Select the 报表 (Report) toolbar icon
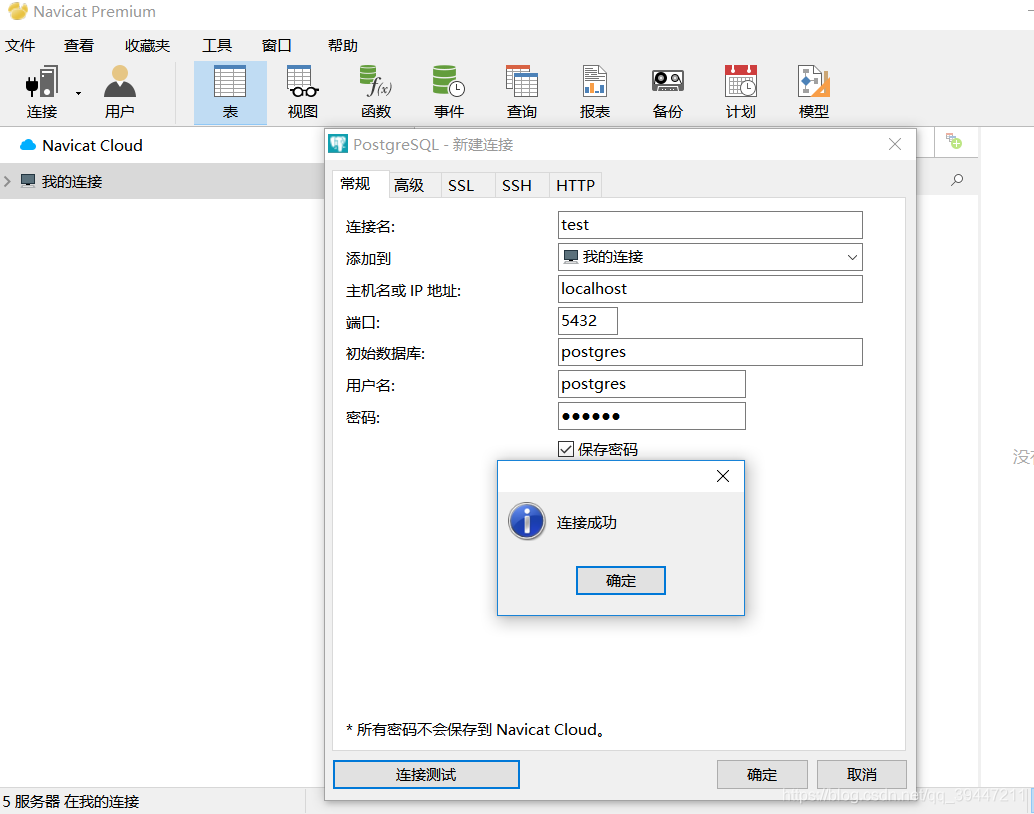Screen dimensions: 1034x814 click(x=595, y=92)
